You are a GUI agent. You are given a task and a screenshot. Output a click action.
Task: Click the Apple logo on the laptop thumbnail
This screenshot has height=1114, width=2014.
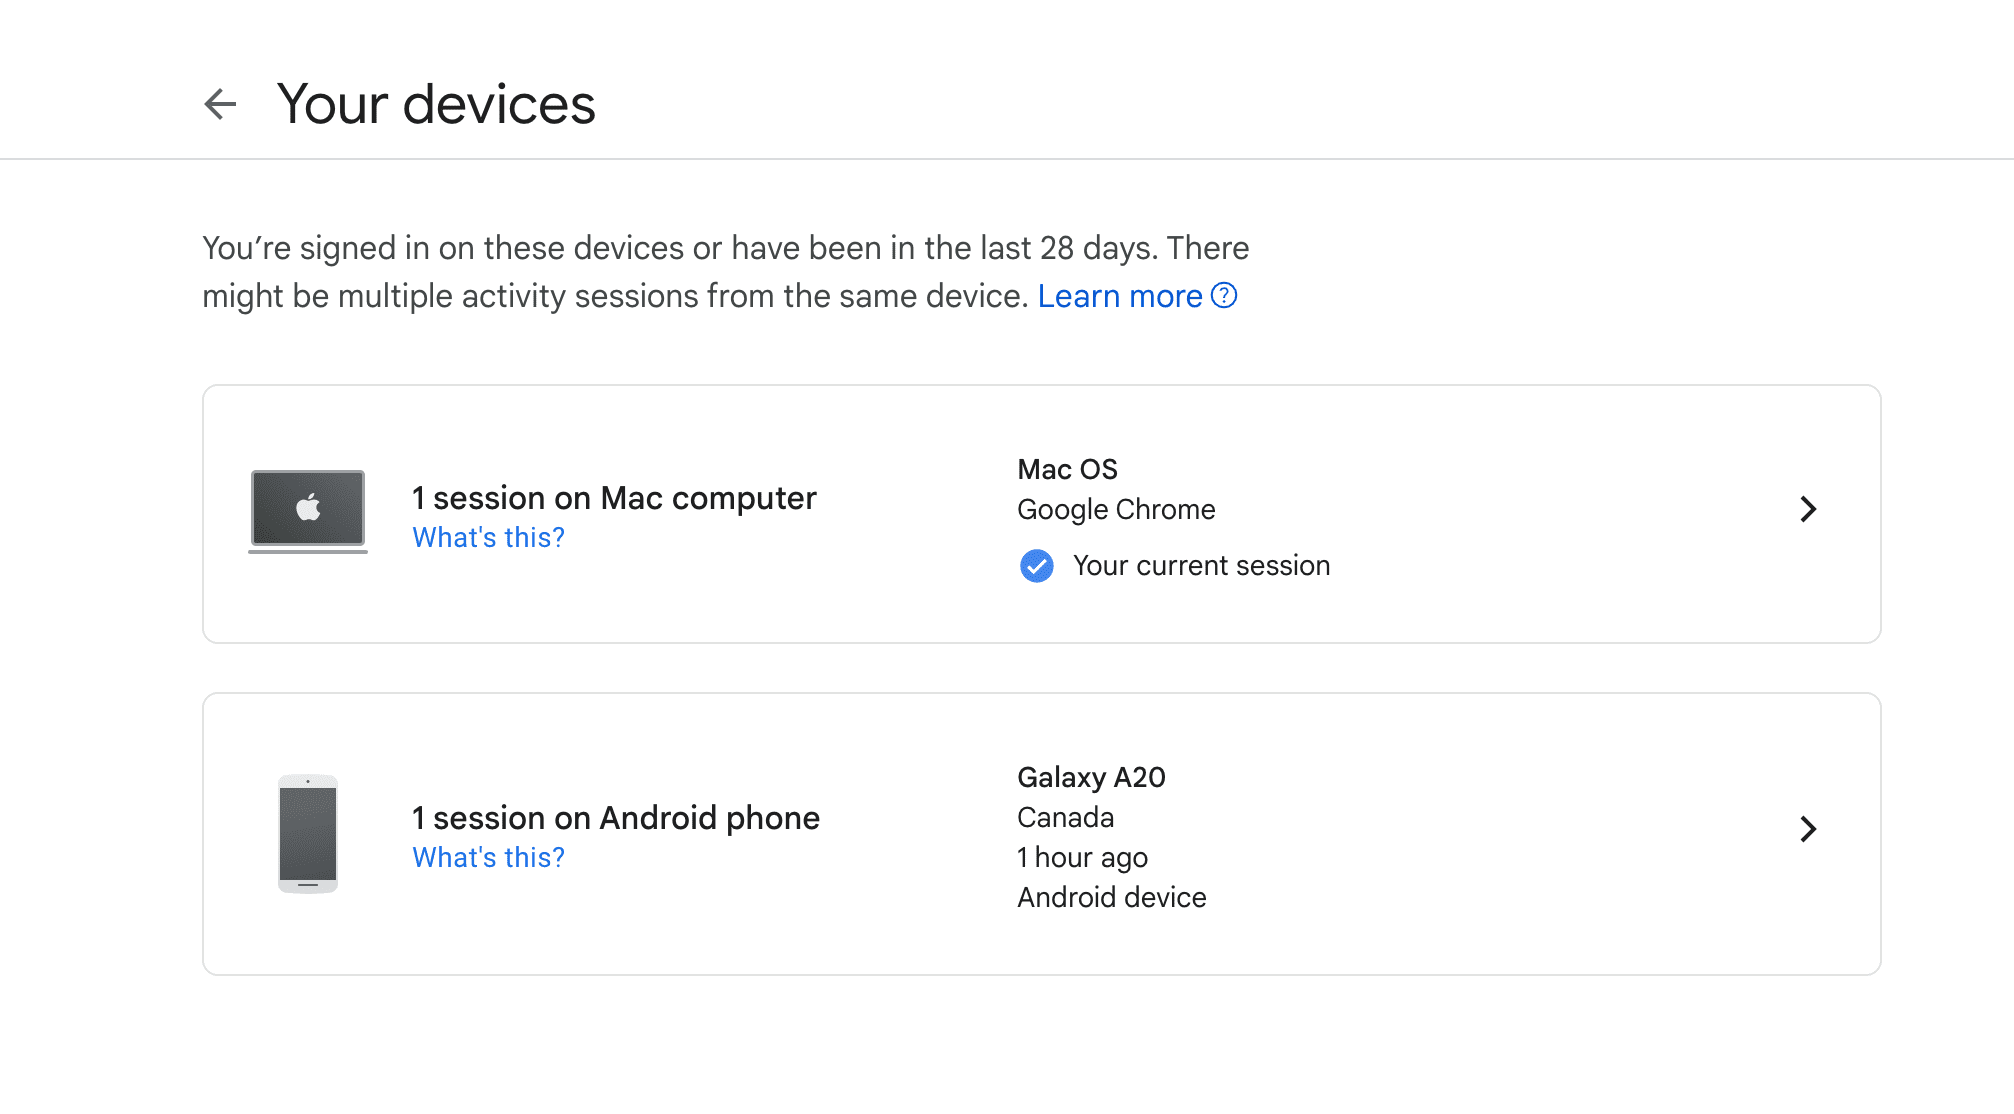pos(307,503)
